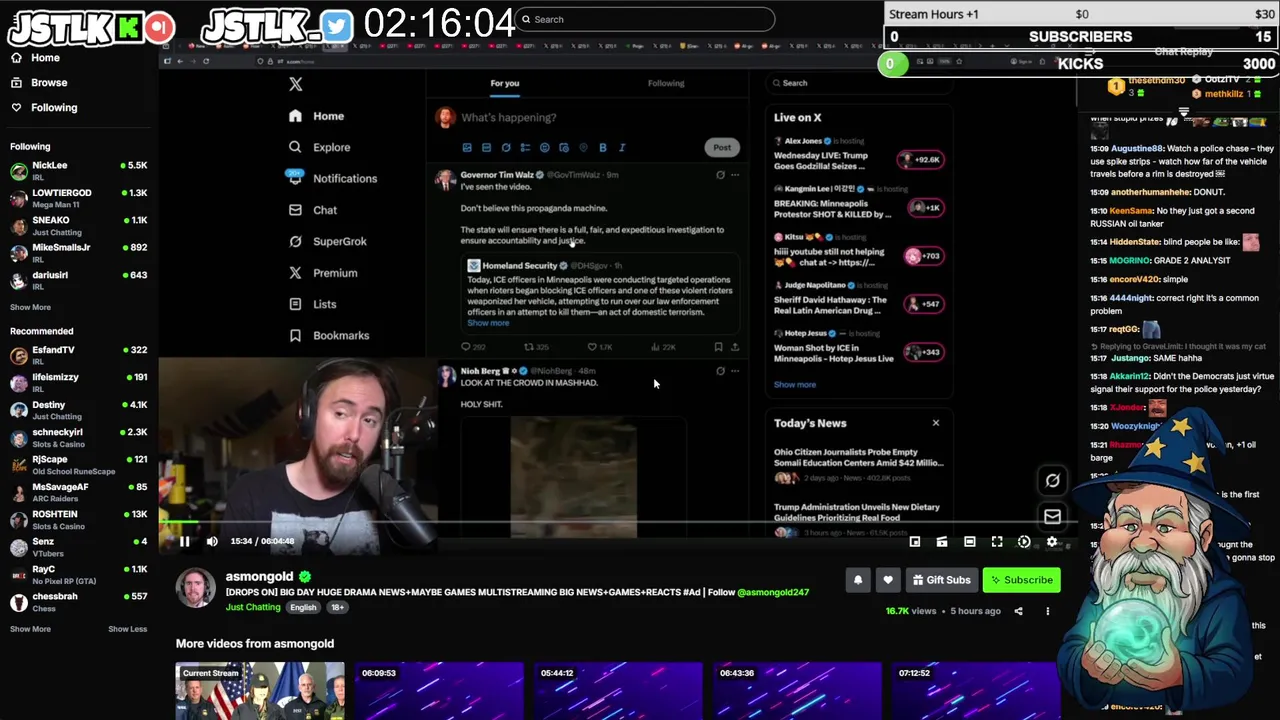
Task: Open the player settings gear
Action: (1052, 541)
